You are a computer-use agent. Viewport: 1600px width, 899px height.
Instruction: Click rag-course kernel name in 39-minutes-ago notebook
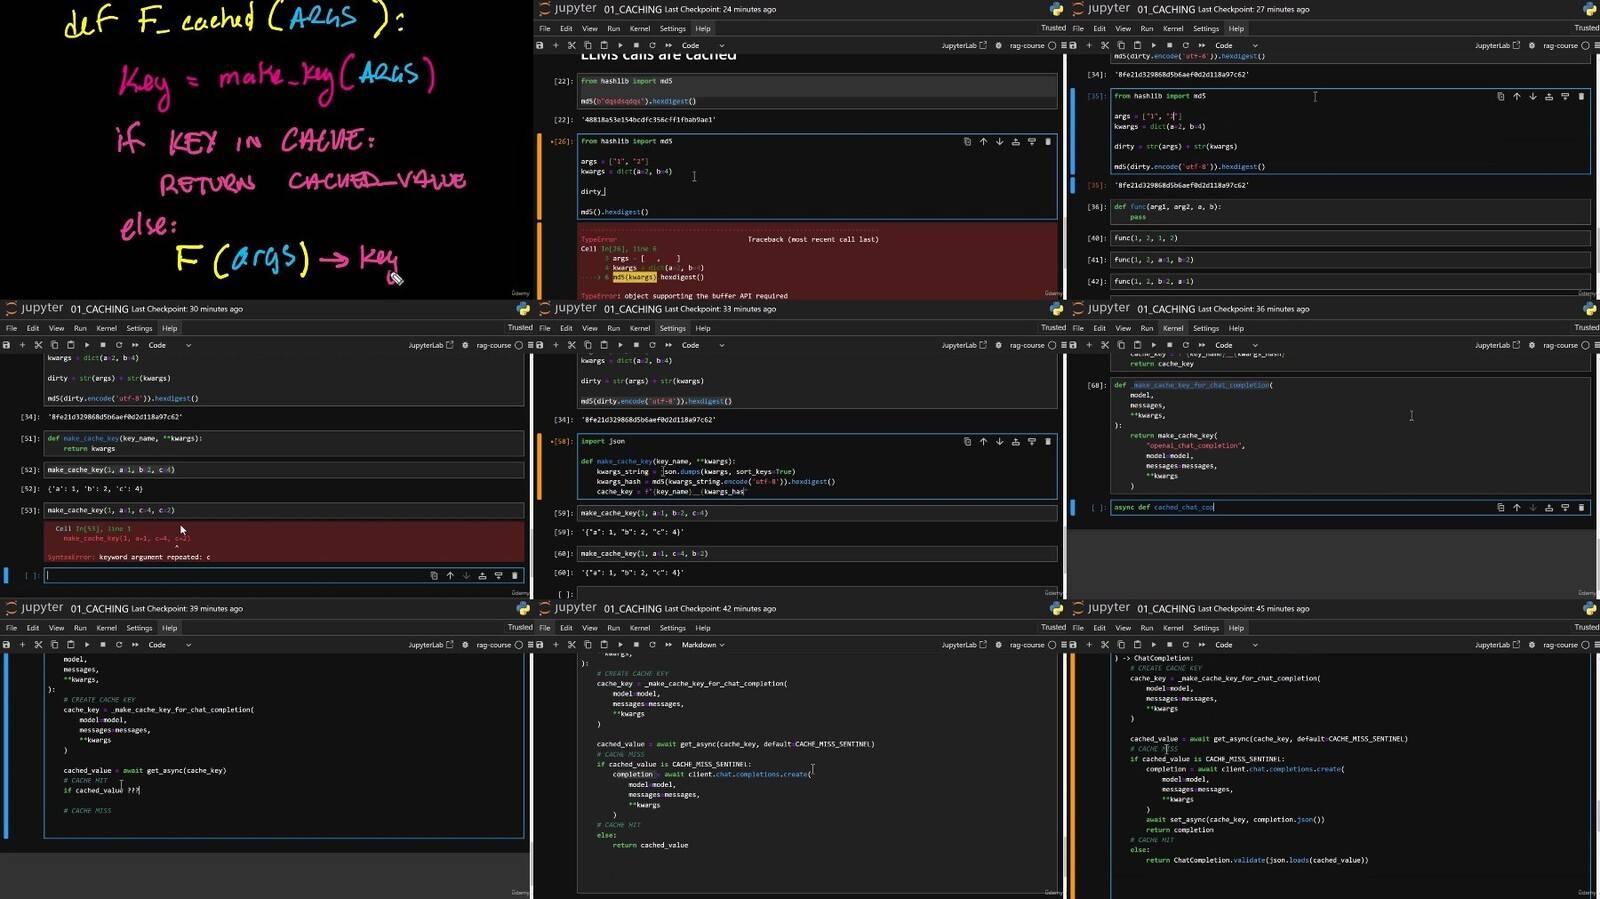[494, 645]
